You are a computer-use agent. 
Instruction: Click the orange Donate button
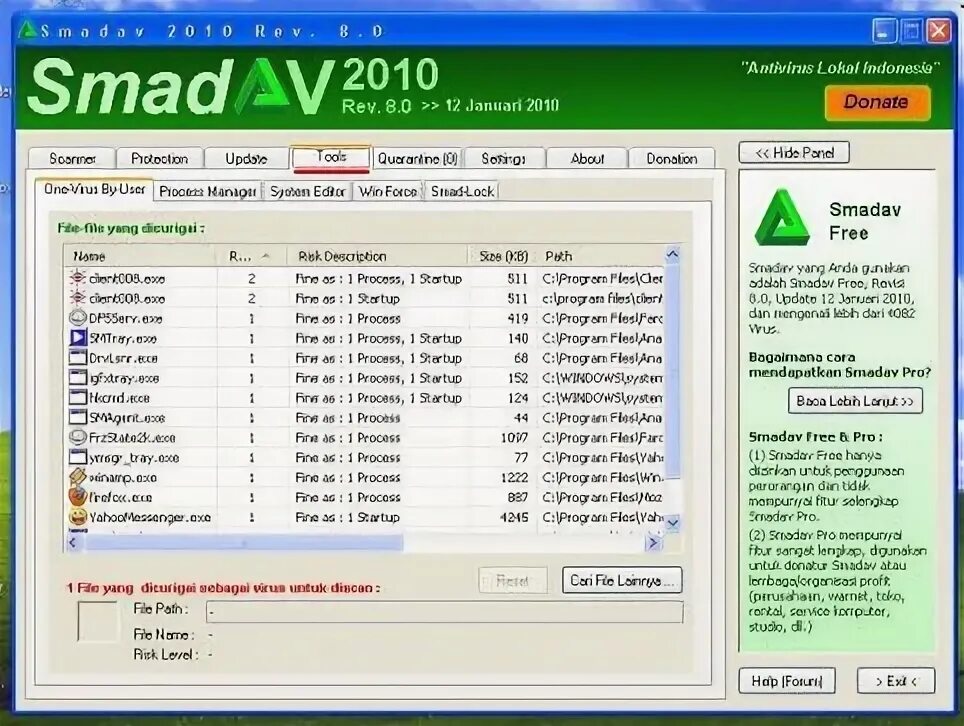(x=877, y=102)
